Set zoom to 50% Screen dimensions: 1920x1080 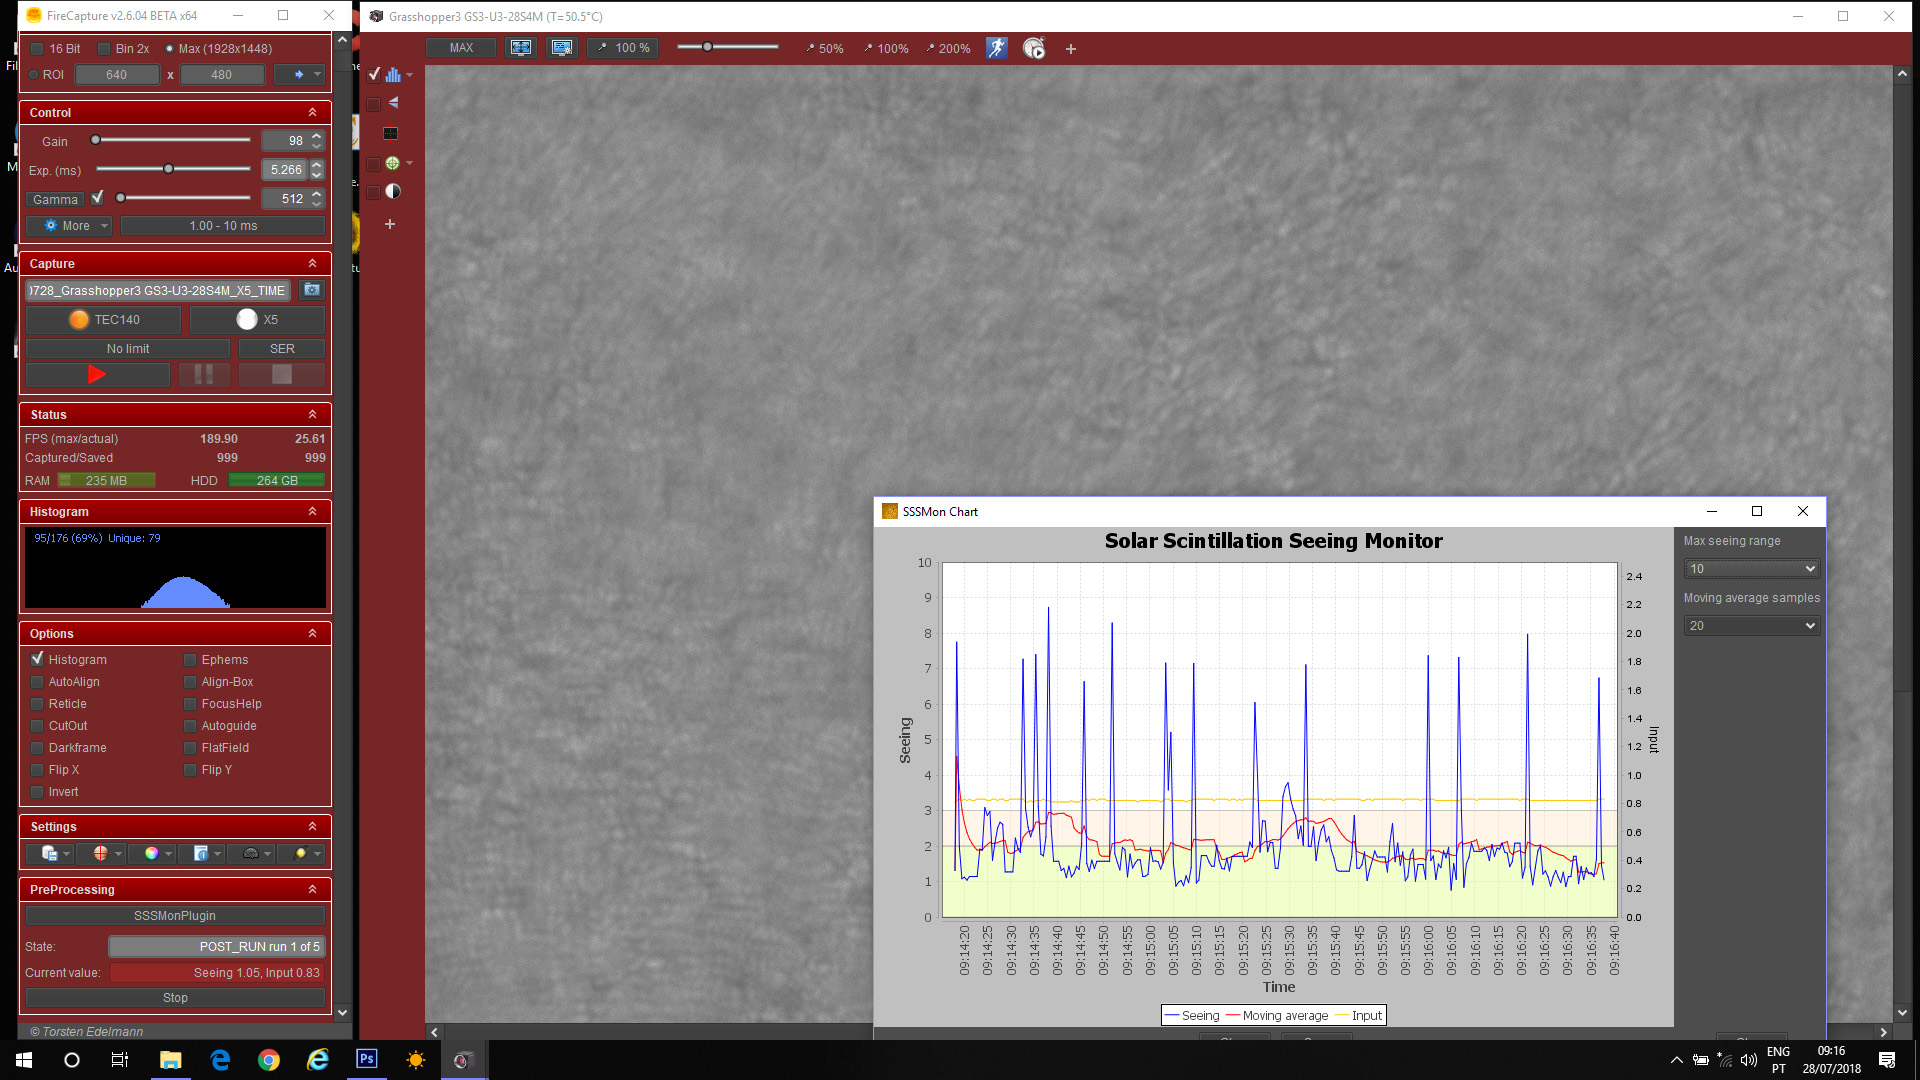825,48
